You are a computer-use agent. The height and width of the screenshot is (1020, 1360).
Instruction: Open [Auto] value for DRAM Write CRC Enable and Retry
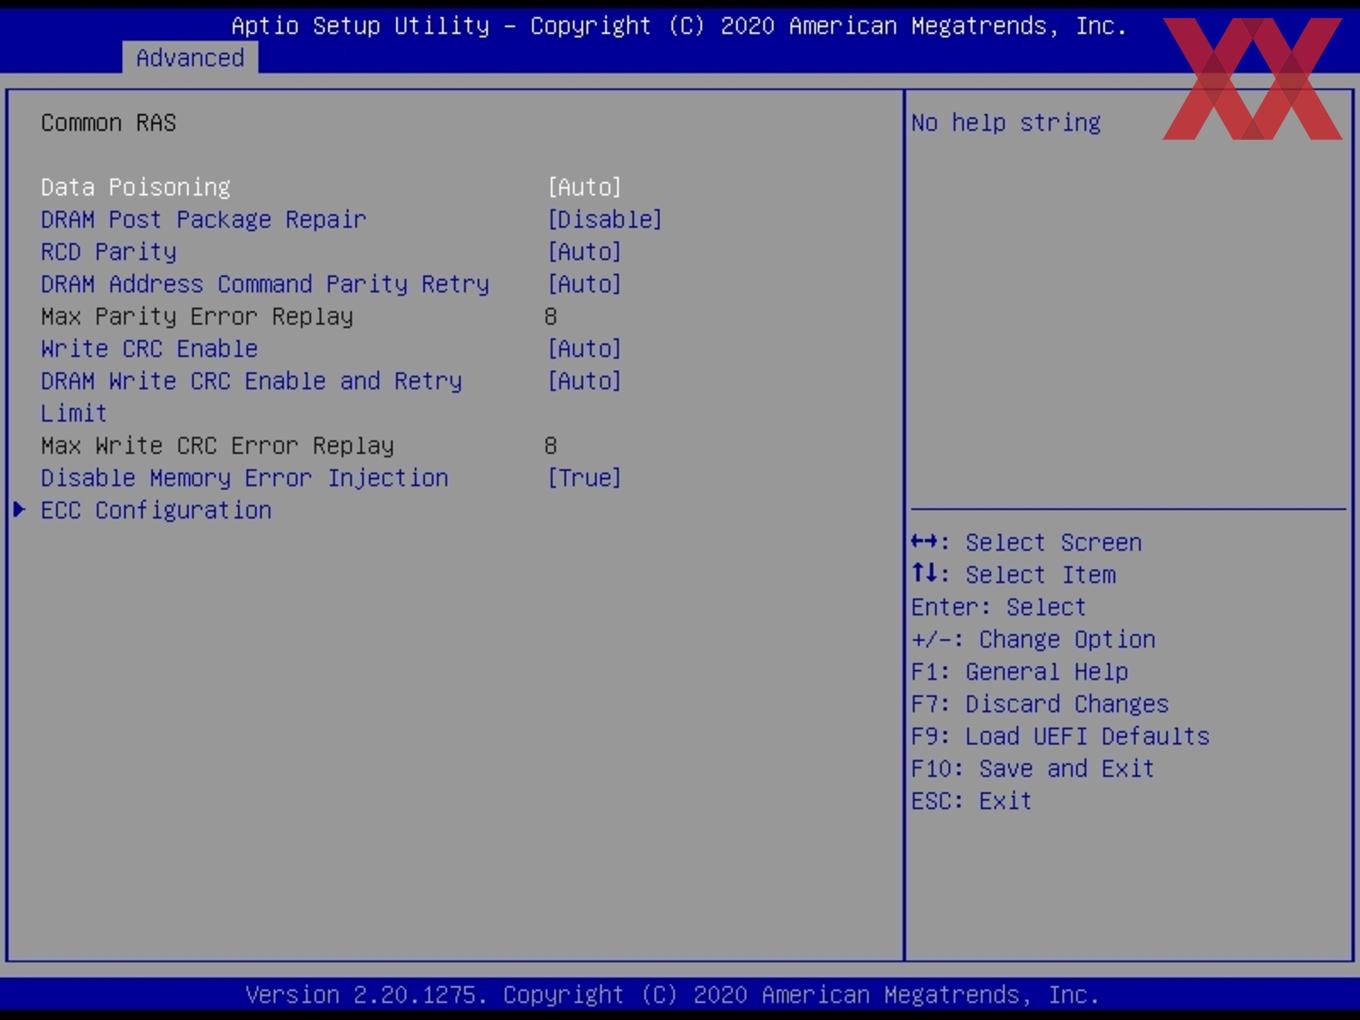(x=585, y=381)
